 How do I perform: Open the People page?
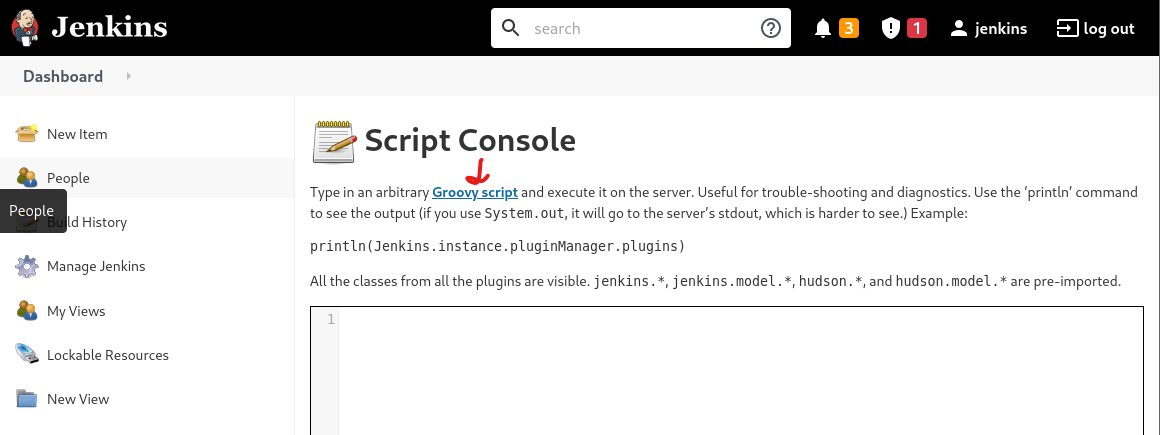pyautogui.click(x=68, y=178)
